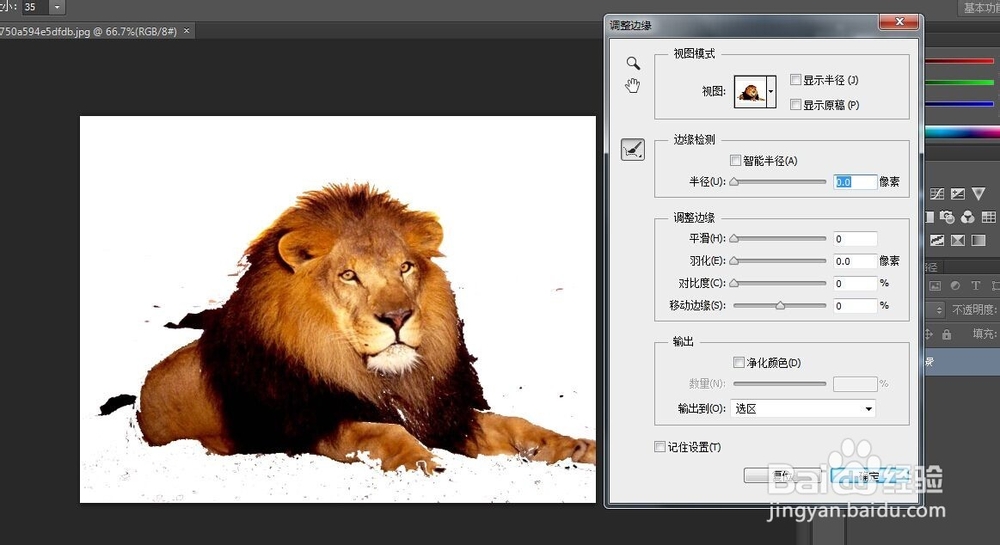Open the view mode thumbnail dropdown
The height and width of the screenshot is (545, 1000).
[x=770, y=91]
